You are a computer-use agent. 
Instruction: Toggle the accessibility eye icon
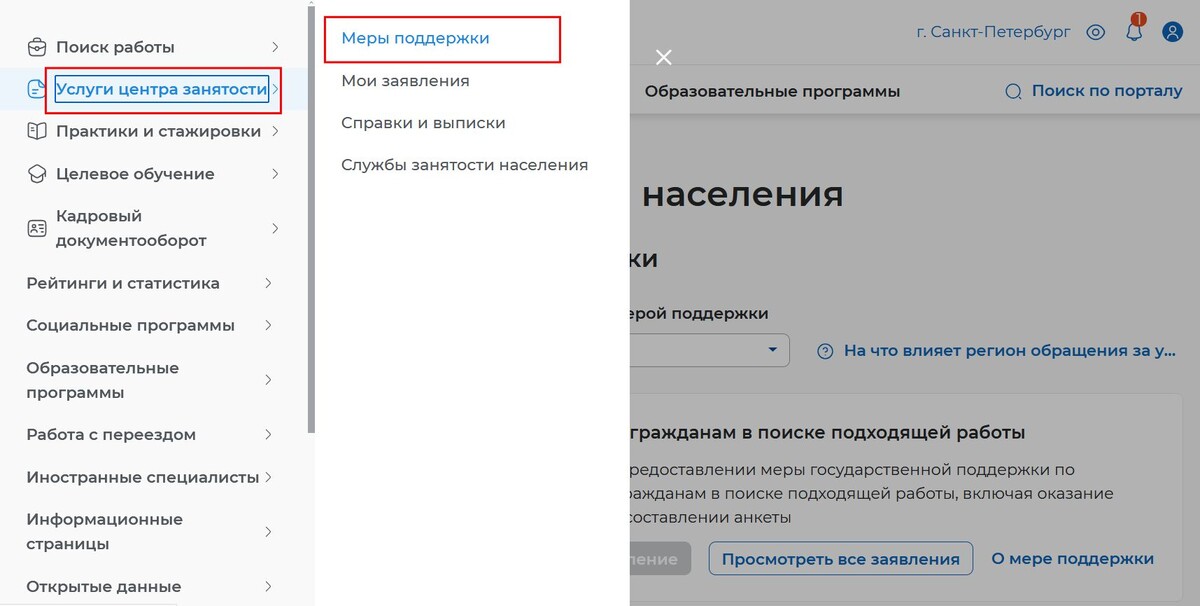click(x=1096, y=32)
